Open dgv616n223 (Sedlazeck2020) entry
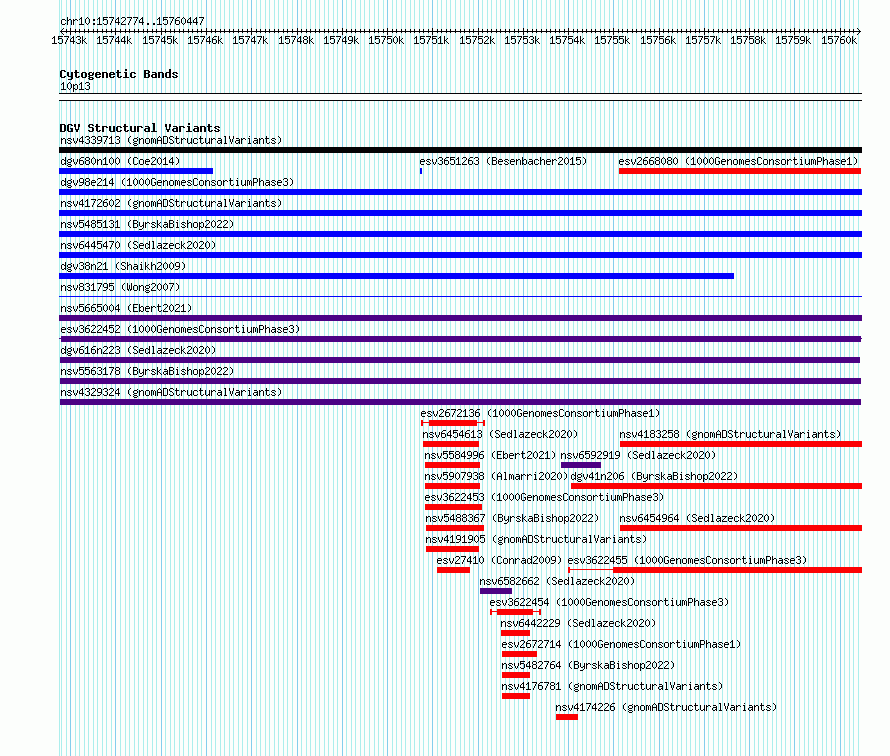Screen dimensions: 890x756 click(138, 350)
